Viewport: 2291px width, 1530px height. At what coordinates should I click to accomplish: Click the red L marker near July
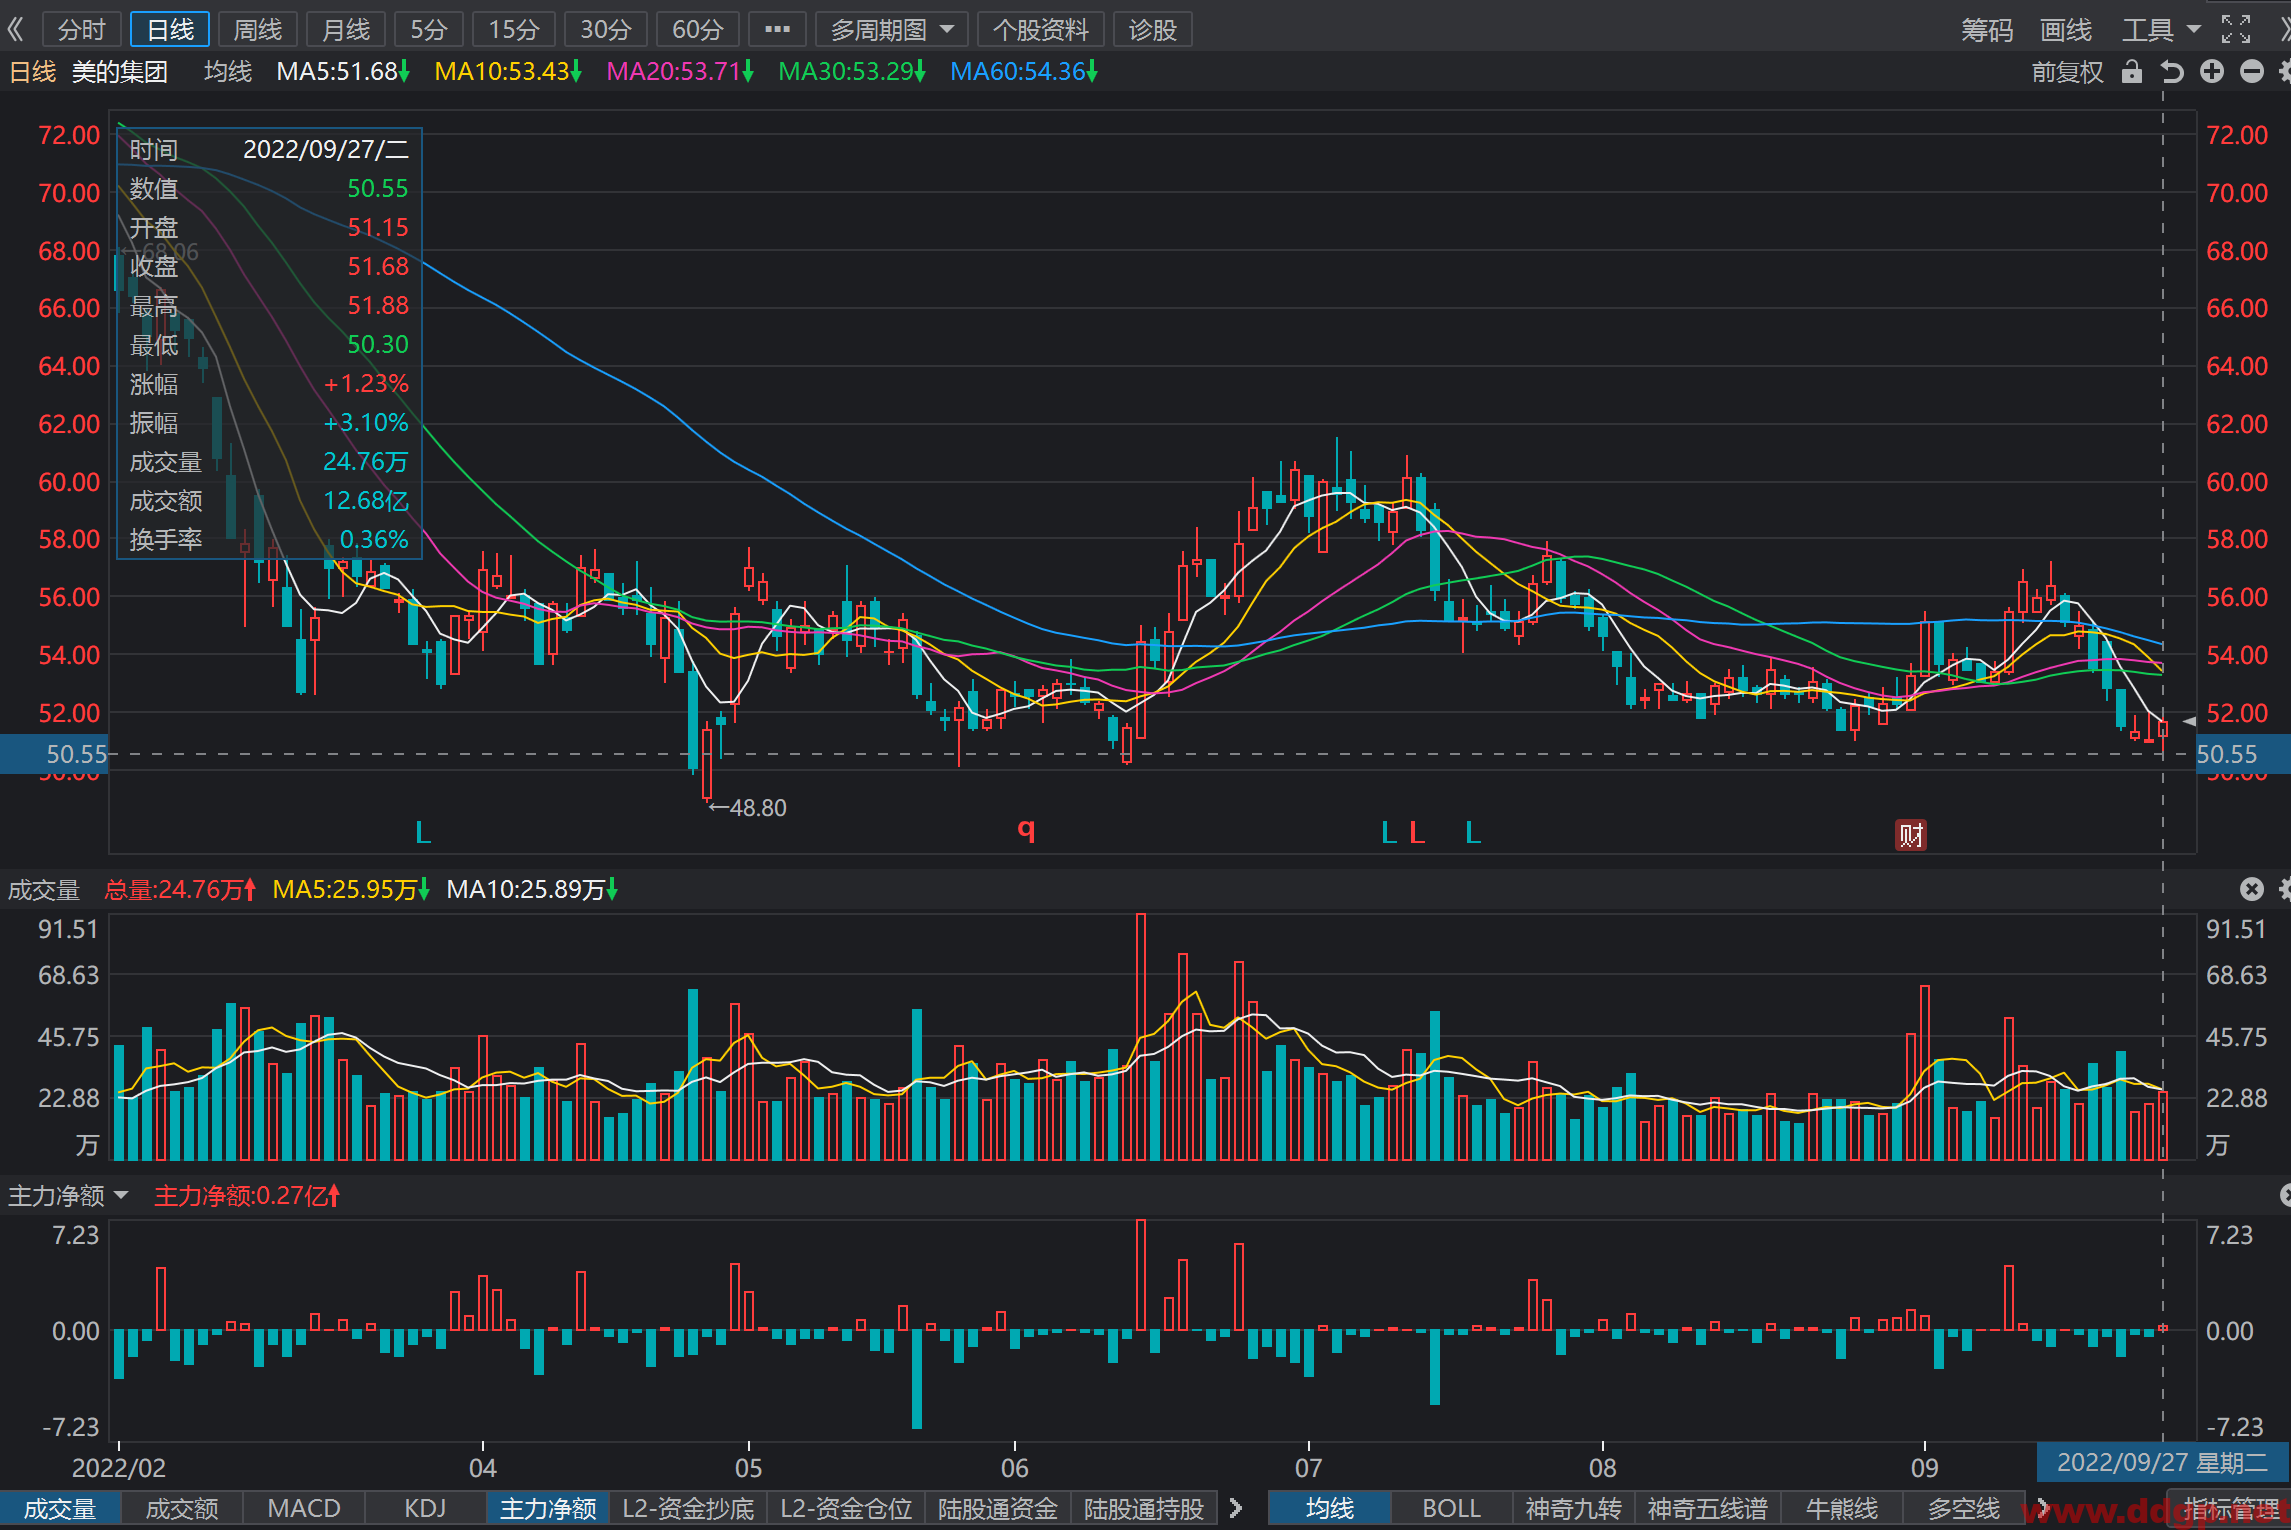click(x=1417, y=832)
